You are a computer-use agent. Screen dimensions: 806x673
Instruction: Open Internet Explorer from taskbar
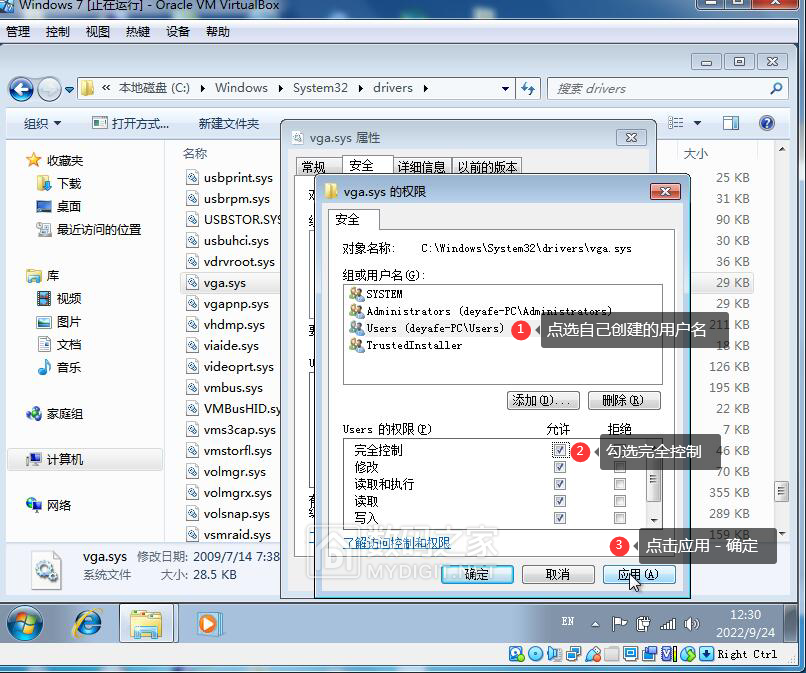[88, 623]
